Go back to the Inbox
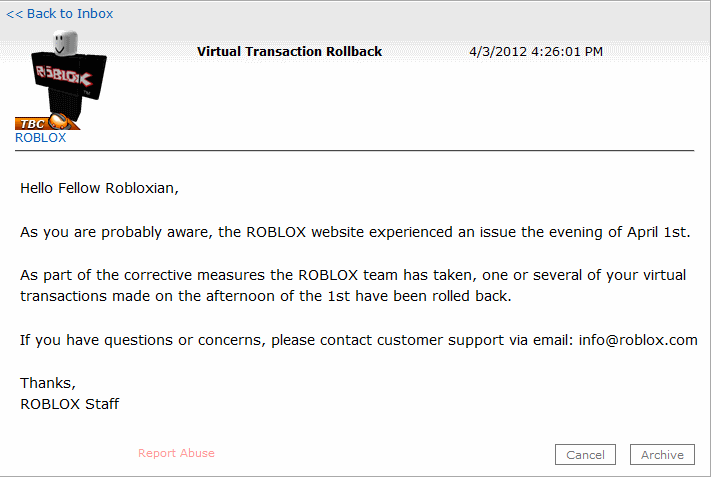 [59, 14]
